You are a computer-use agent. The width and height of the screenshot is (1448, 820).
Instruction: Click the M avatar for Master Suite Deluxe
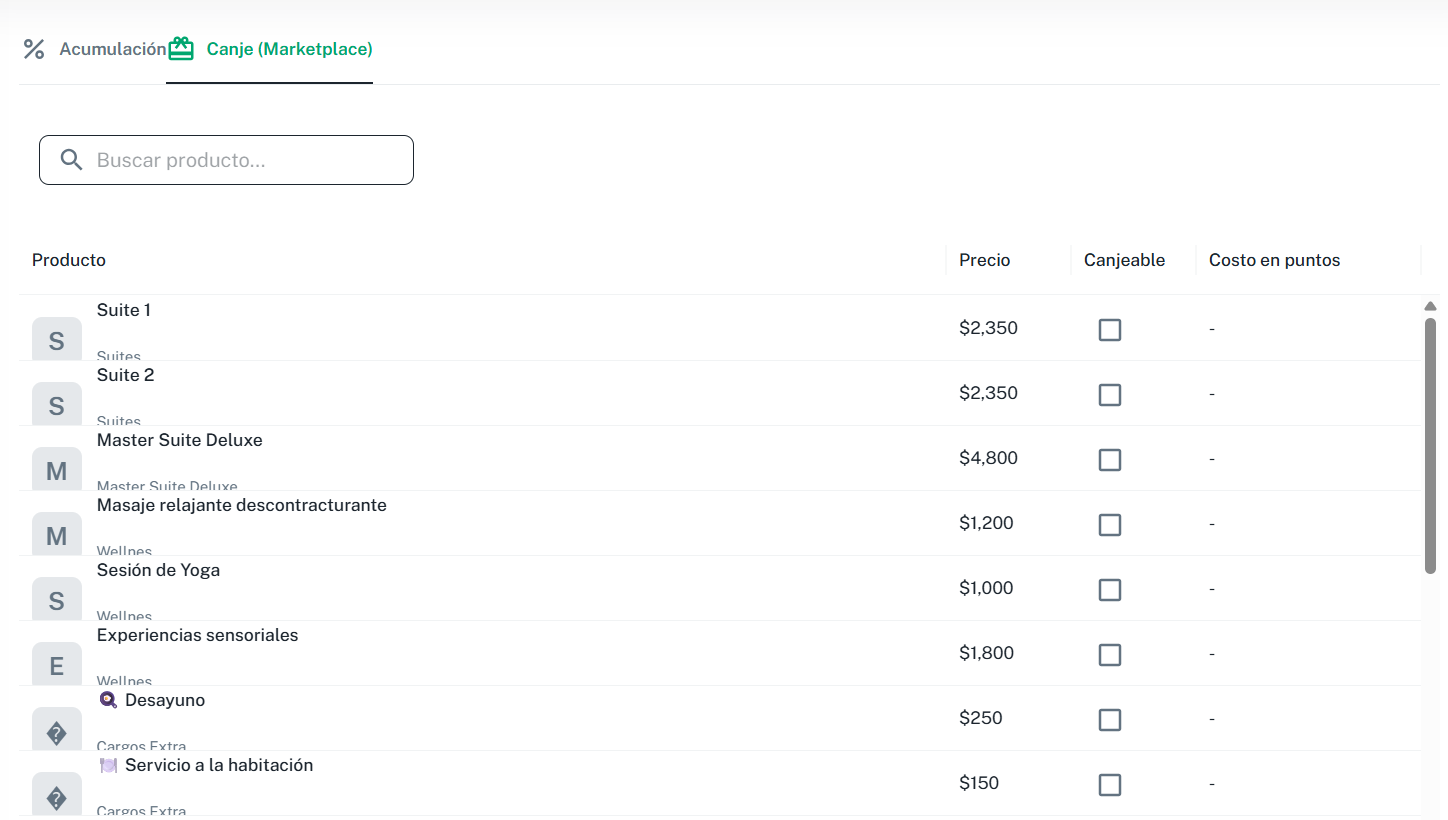coord(57,469)
